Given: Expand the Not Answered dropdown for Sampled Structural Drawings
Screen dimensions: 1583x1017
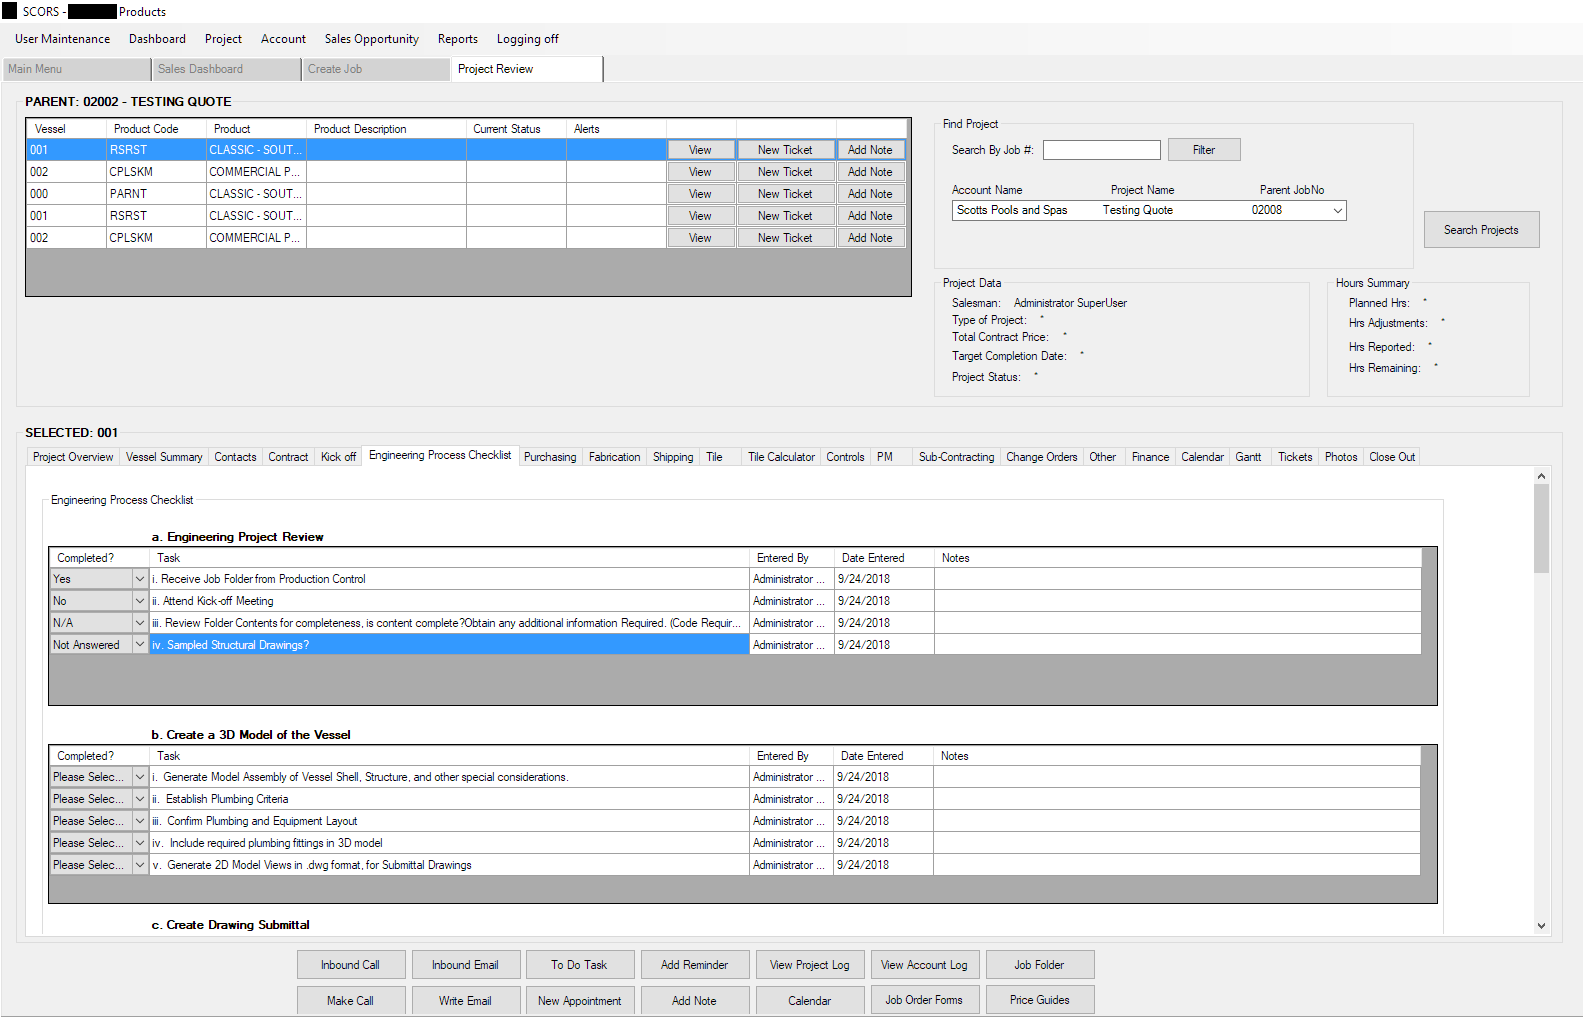Looking at the screenshot, I should pyautogui.click(x=140, y=645).
